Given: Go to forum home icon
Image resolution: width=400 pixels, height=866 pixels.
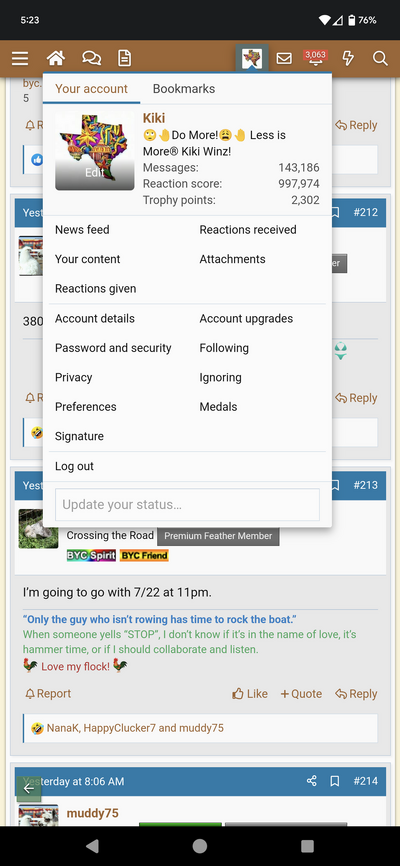Looking at the screenshot, I should (55, 58).
